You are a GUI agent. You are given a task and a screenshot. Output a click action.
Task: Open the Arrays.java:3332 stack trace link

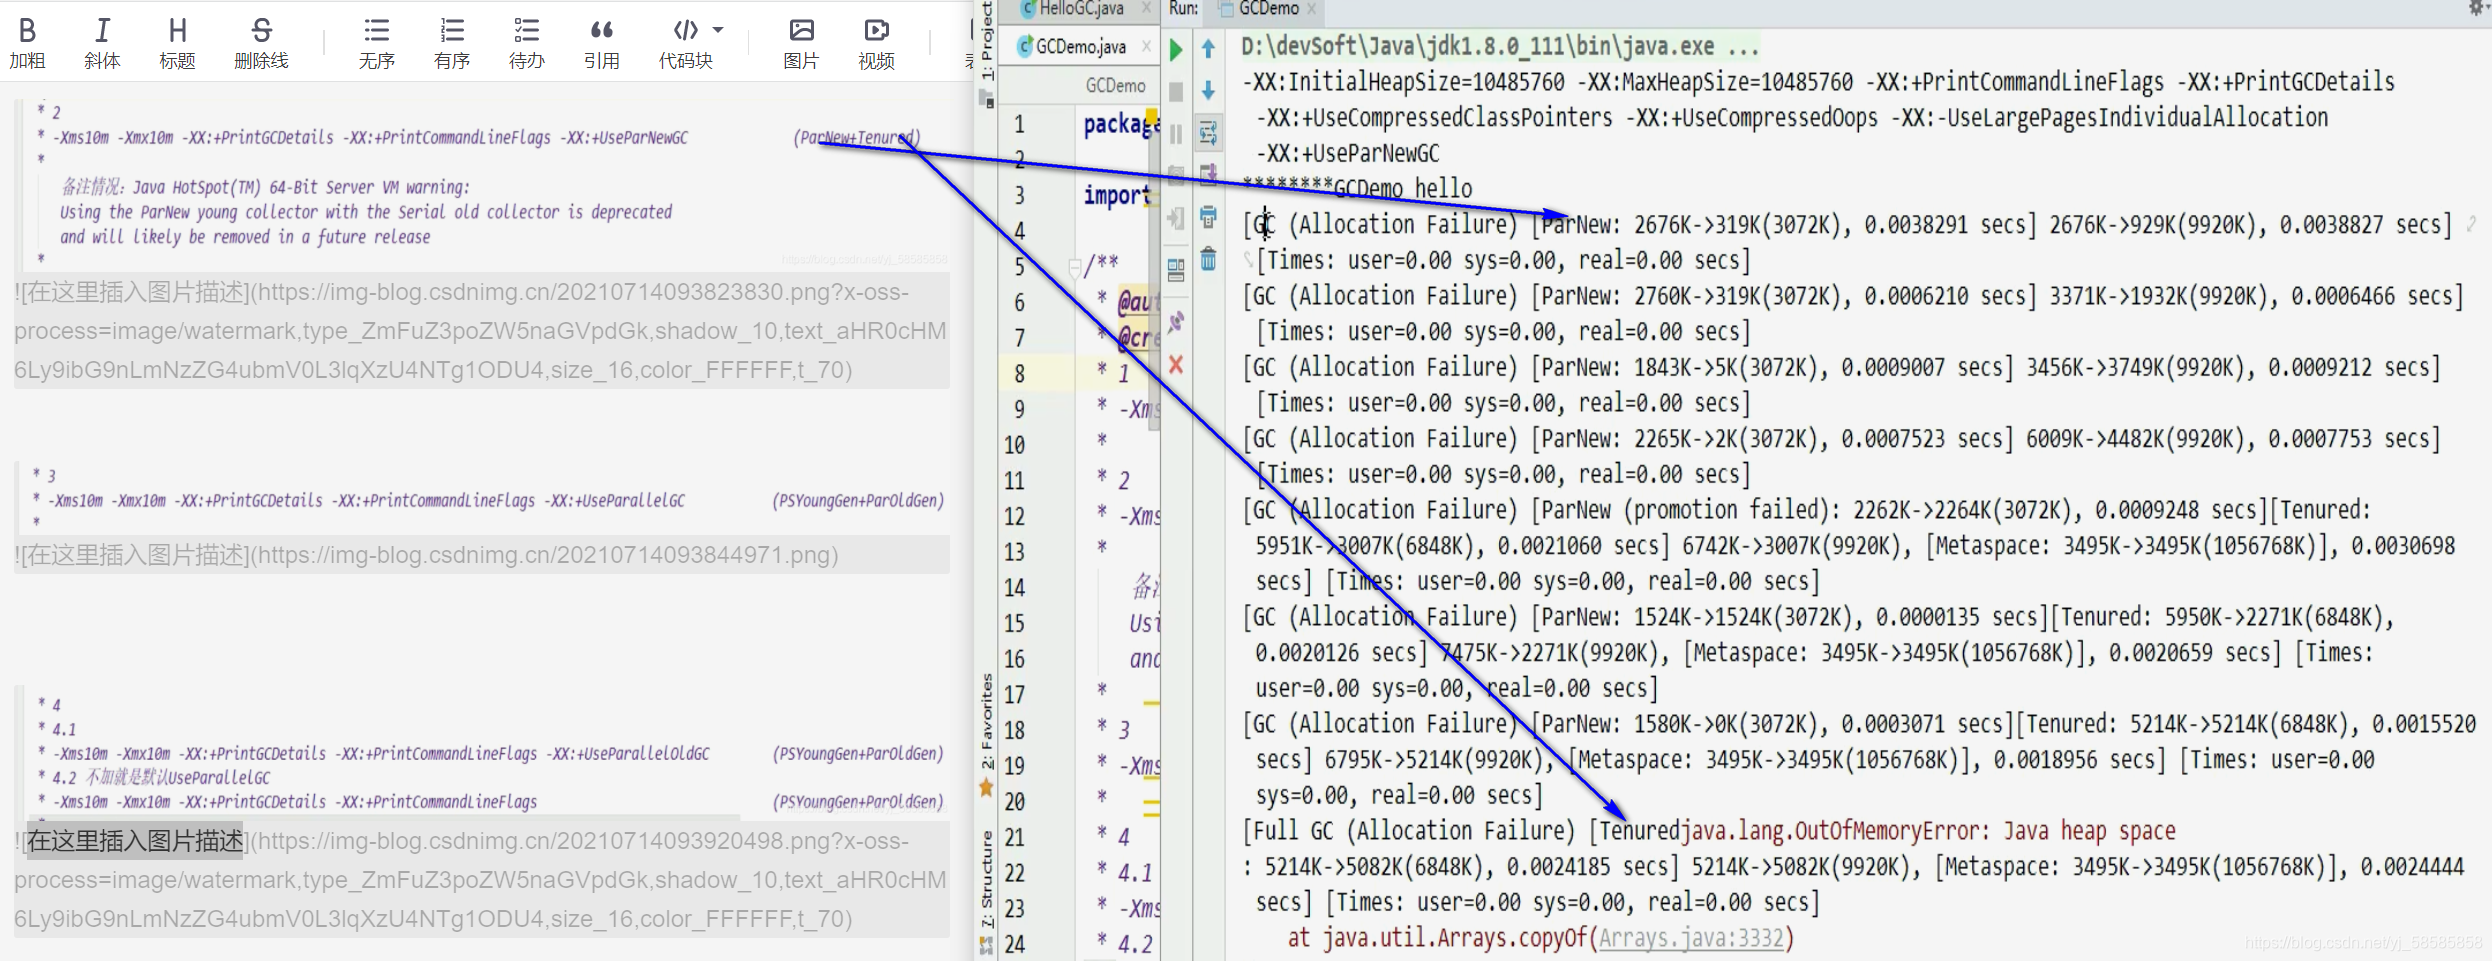point(1690,938)
